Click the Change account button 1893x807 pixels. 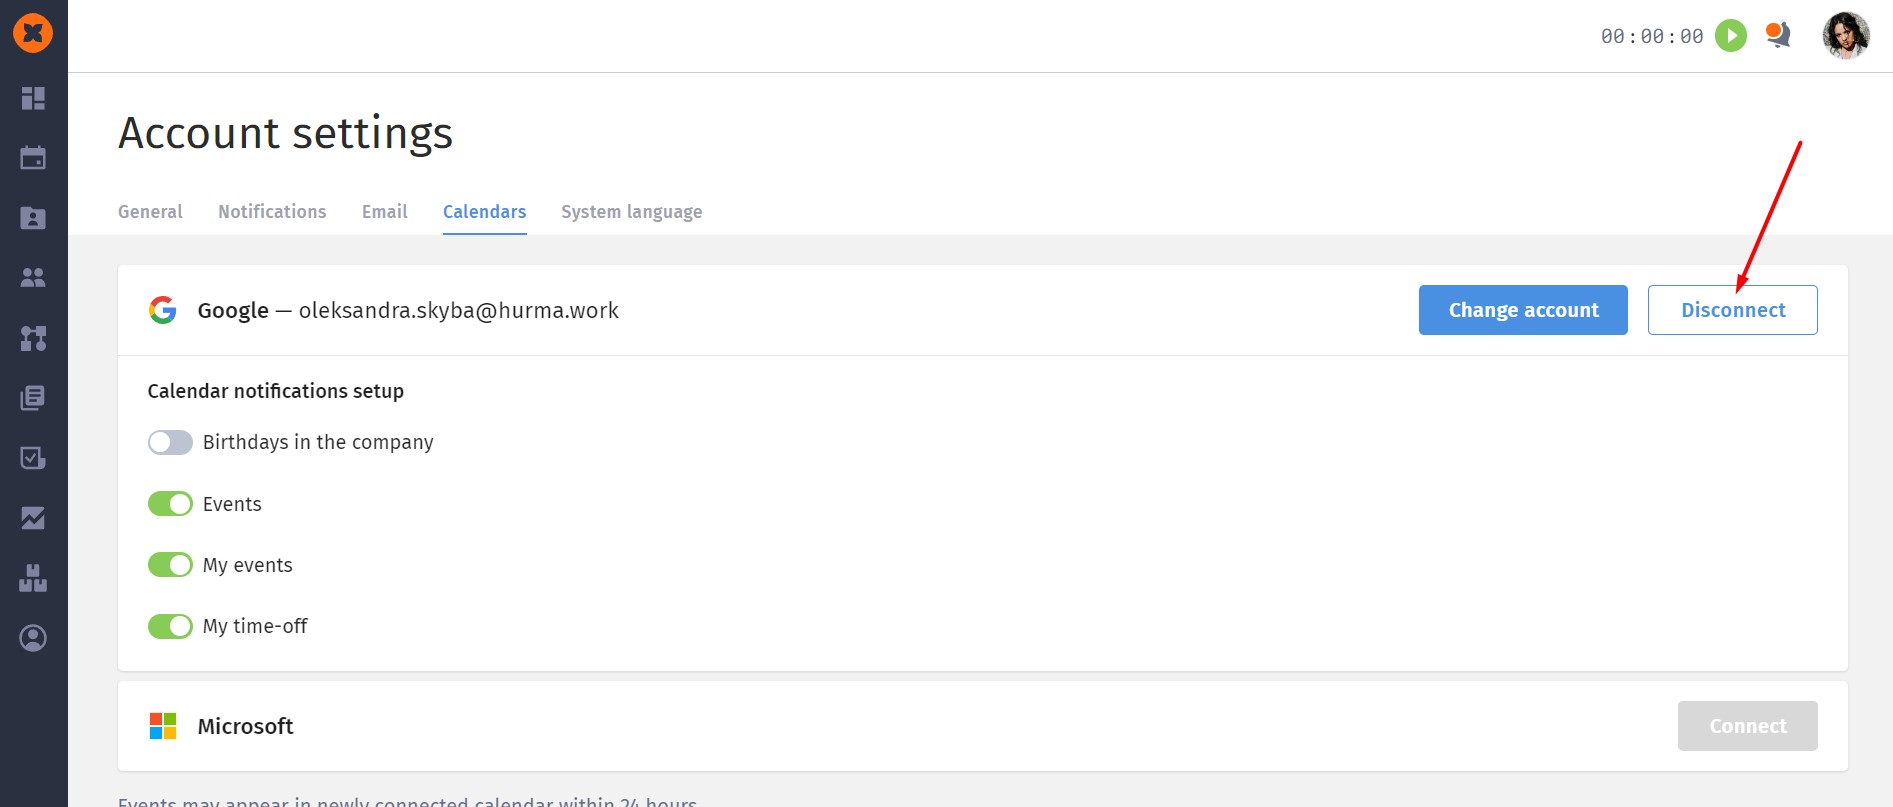1522,310
